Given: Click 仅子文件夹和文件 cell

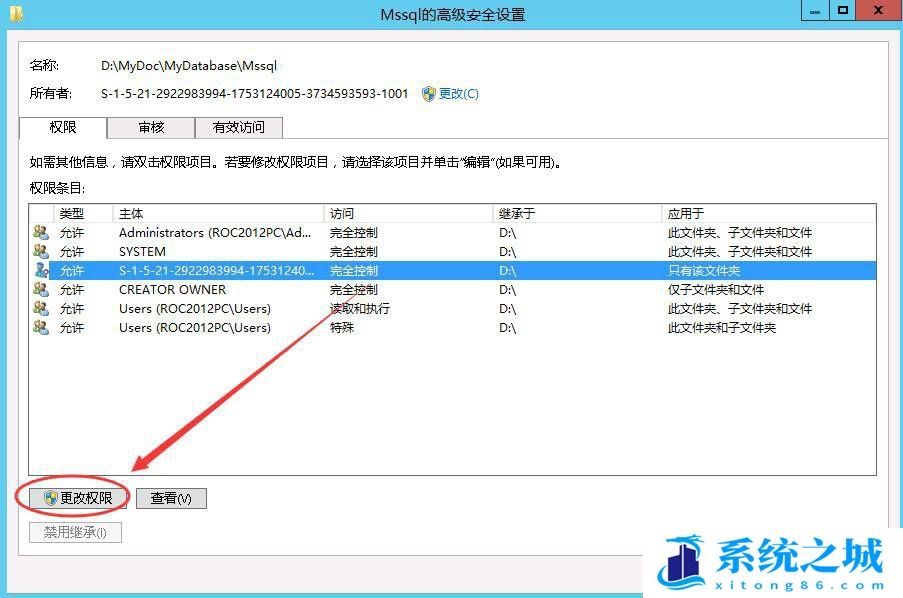Looking at the screenshot, I should click(716, 290).
